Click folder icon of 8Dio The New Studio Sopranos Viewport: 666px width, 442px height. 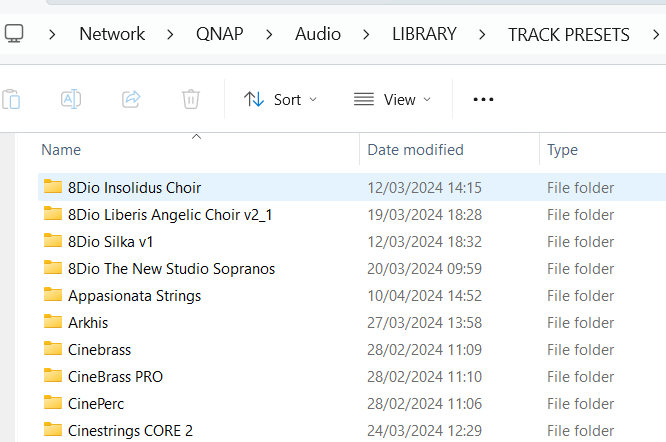53,267
